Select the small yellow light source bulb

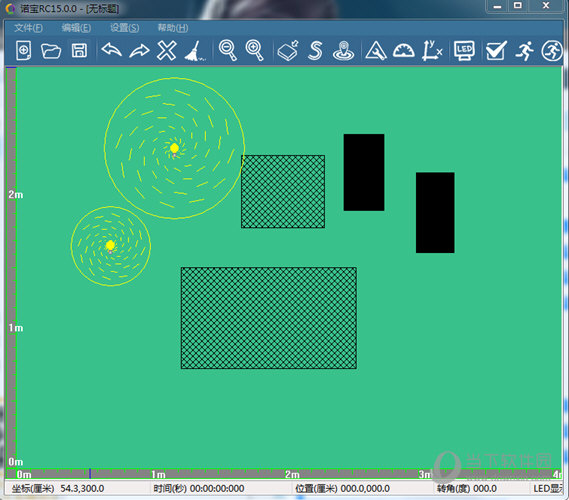(110, 246)
